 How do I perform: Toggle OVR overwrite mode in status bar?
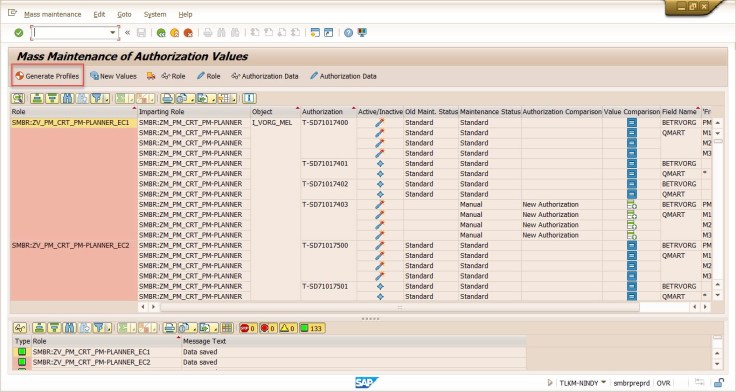[663, 383]
